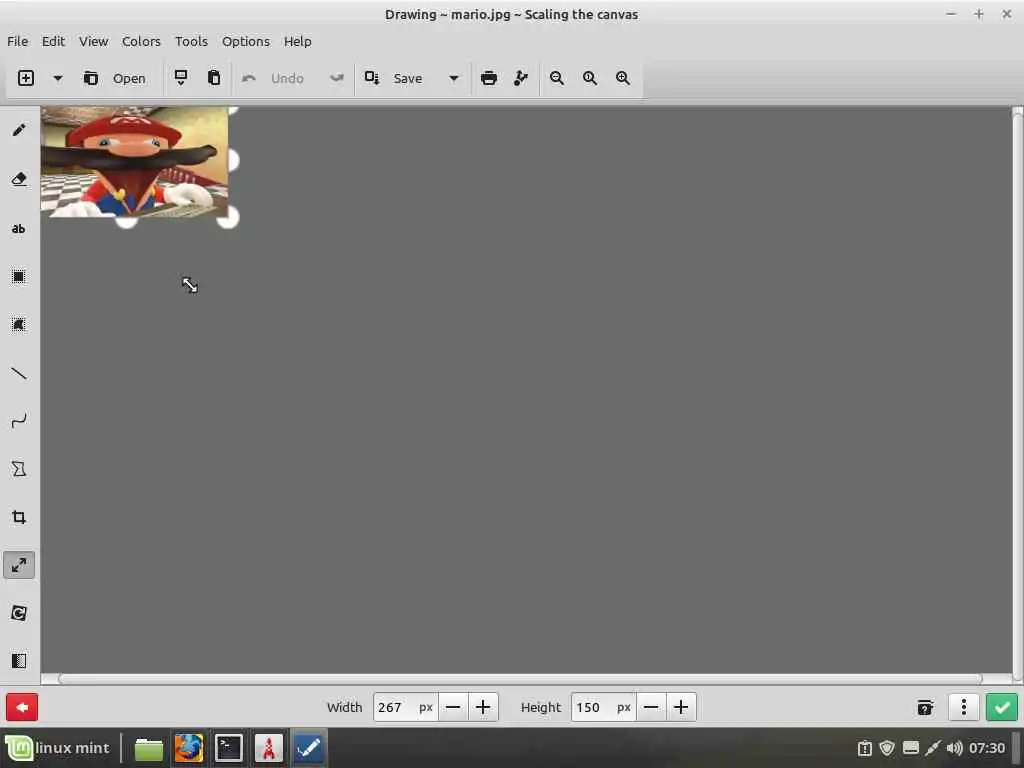Click the 07:30 clock
This screenshot has height=768, width=1024.
tap(987, 748)
